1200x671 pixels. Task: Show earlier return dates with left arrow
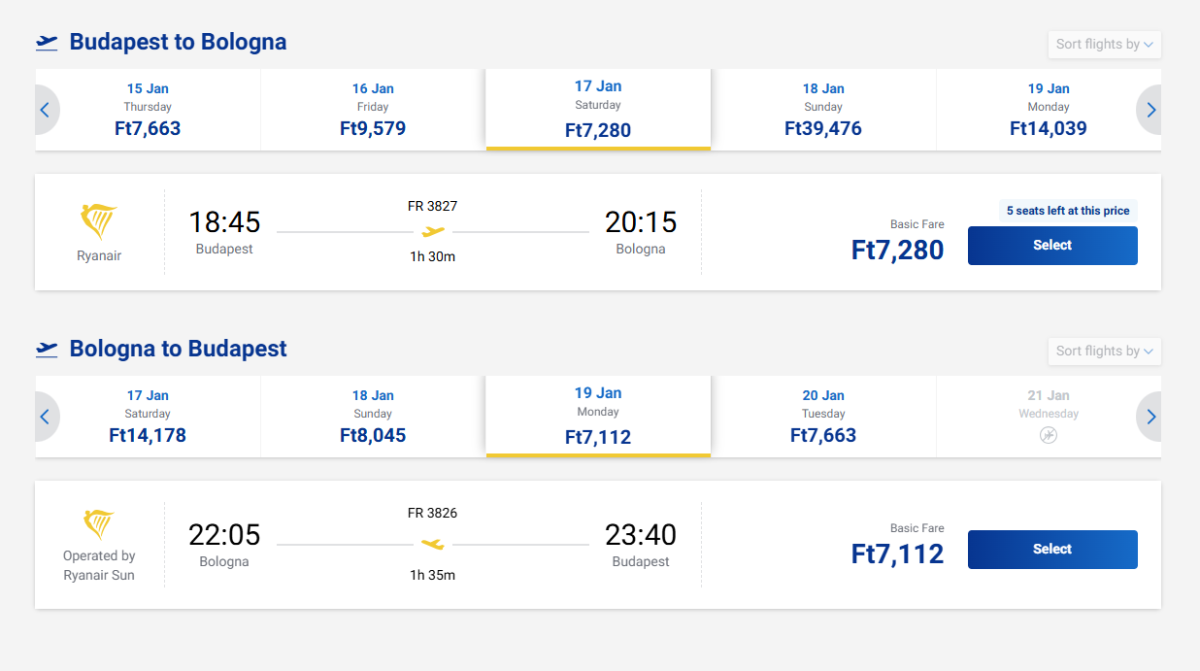click(45, 417)
